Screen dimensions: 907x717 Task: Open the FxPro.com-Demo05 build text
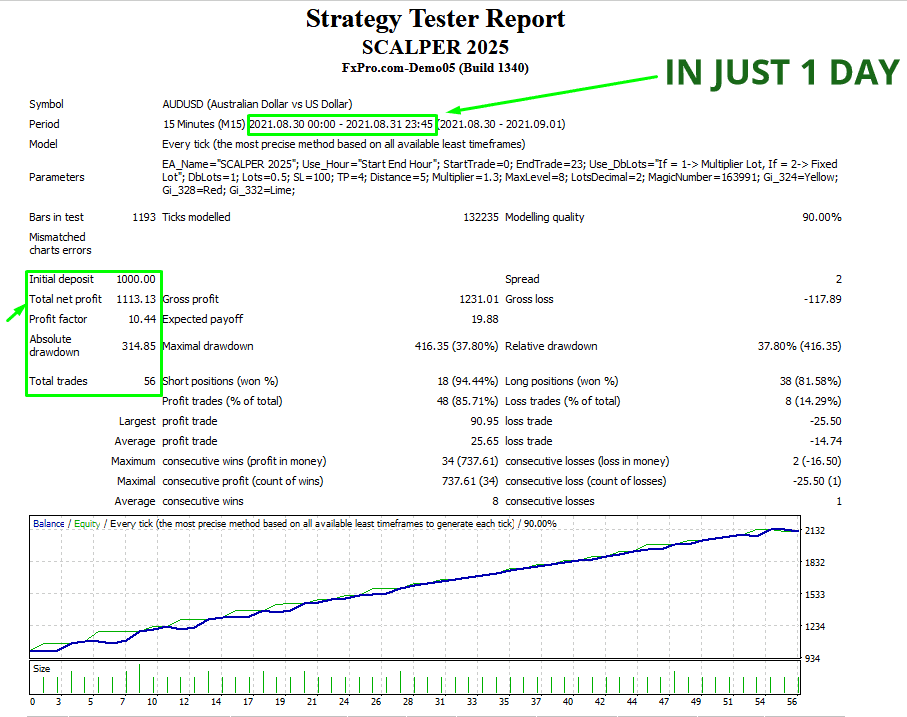435,68
